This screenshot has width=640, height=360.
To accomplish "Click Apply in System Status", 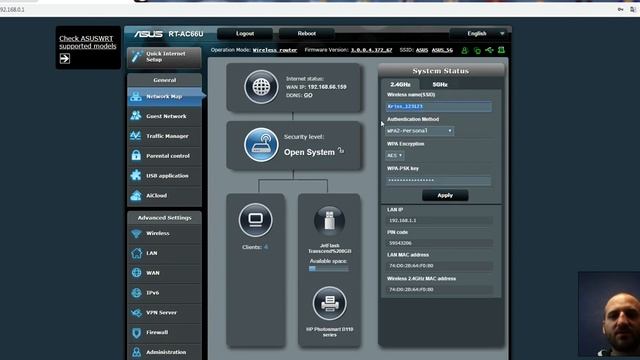I will [x=445, y=196].
